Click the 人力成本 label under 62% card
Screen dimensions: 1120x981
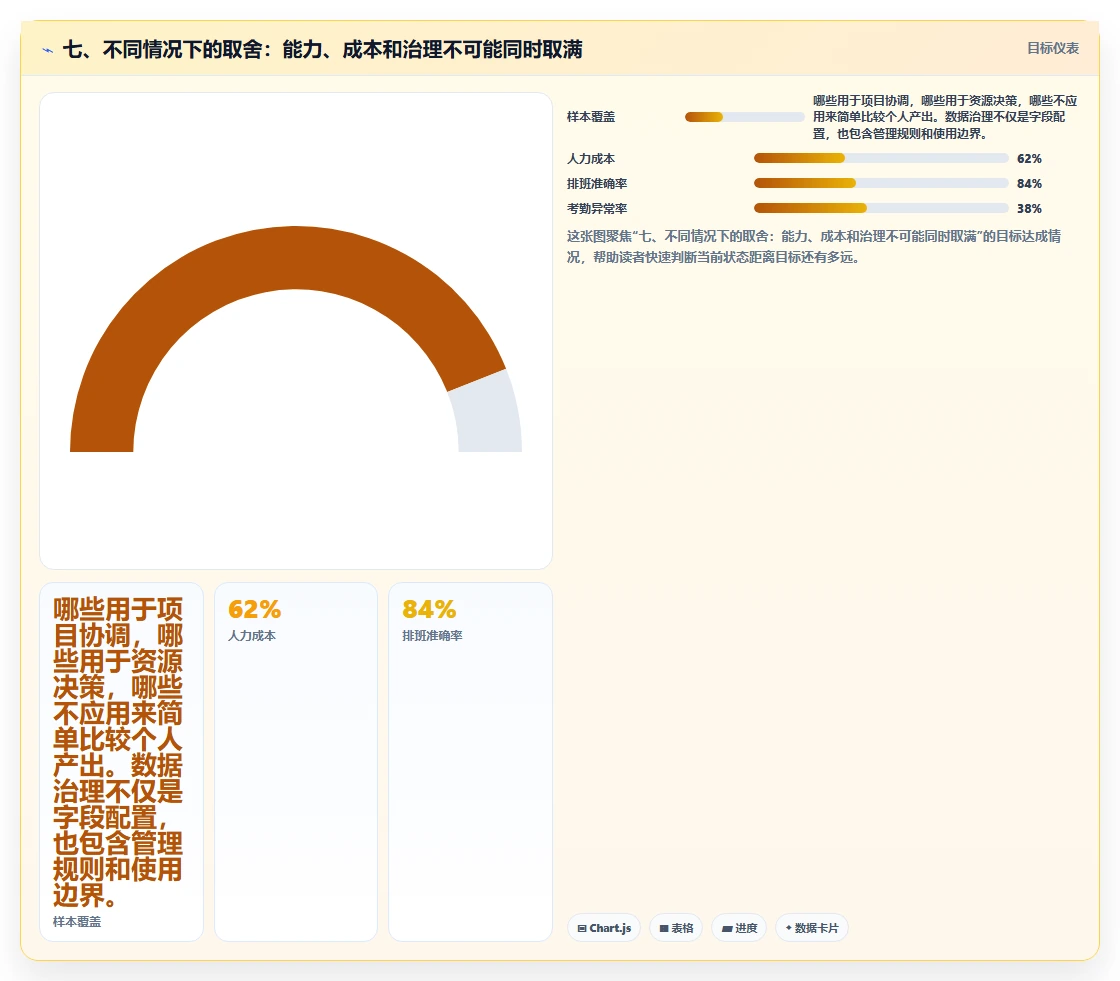tap(252, 636)
